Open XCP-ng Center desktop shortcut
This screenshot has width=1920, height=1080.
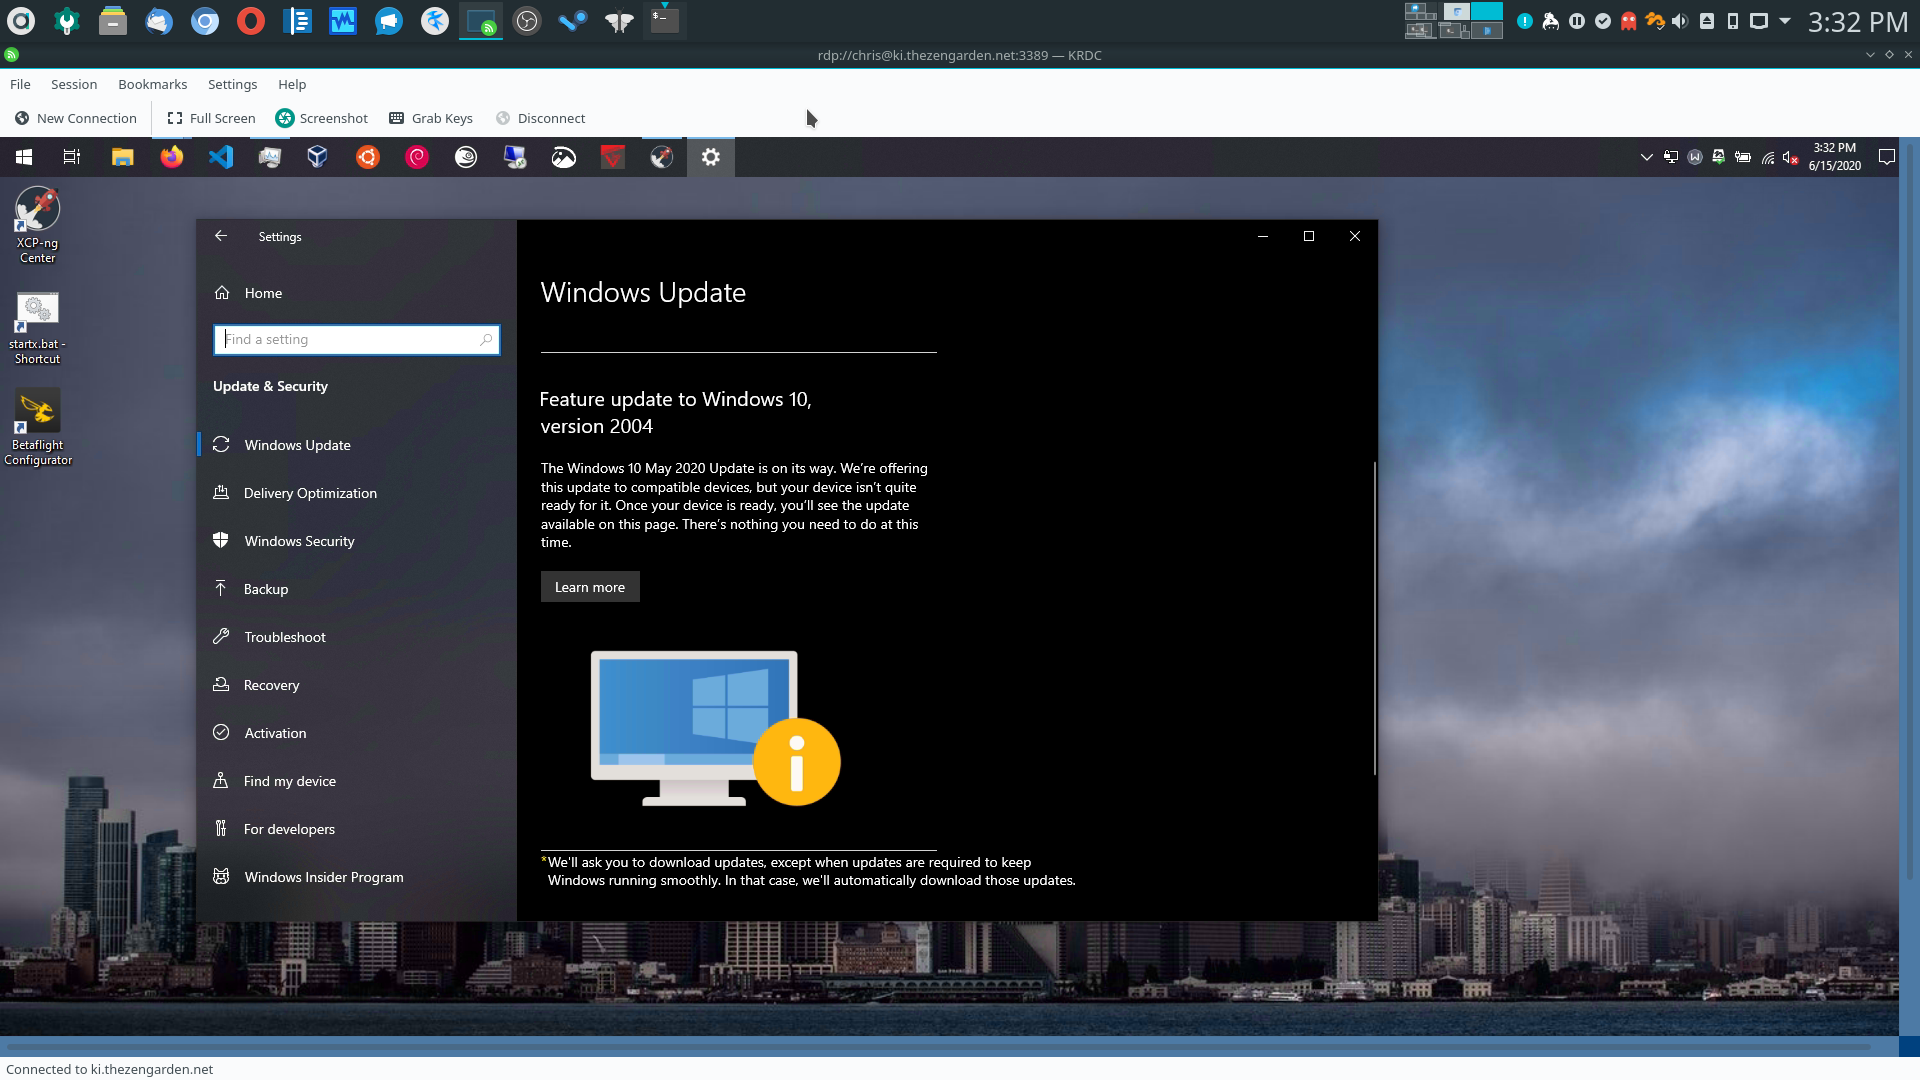(38, 225)
